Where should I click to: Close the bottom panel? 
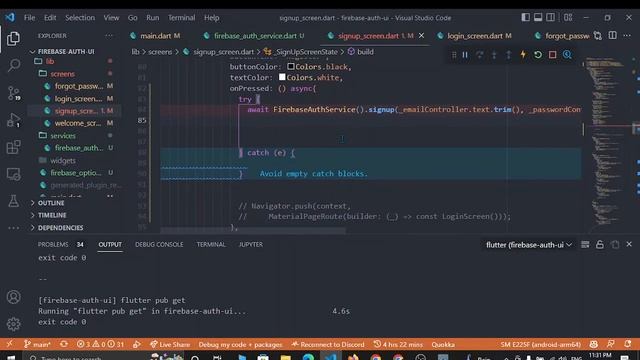[629, 244]
